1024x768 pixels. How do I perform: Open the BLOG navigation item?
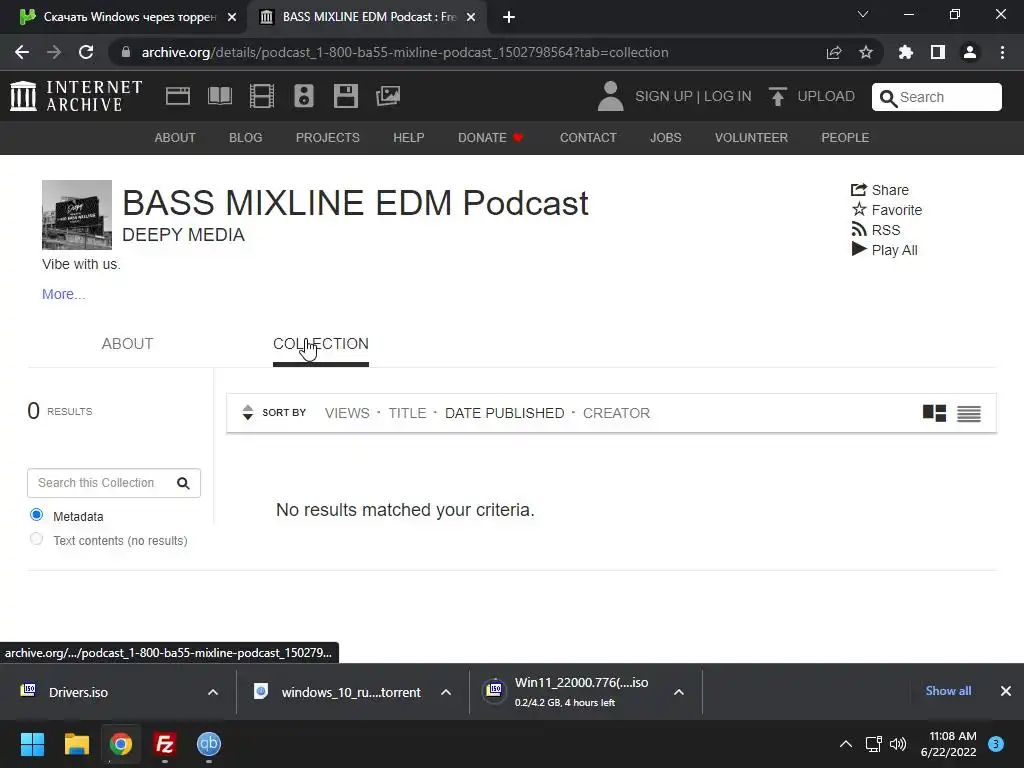coord(246,138)
